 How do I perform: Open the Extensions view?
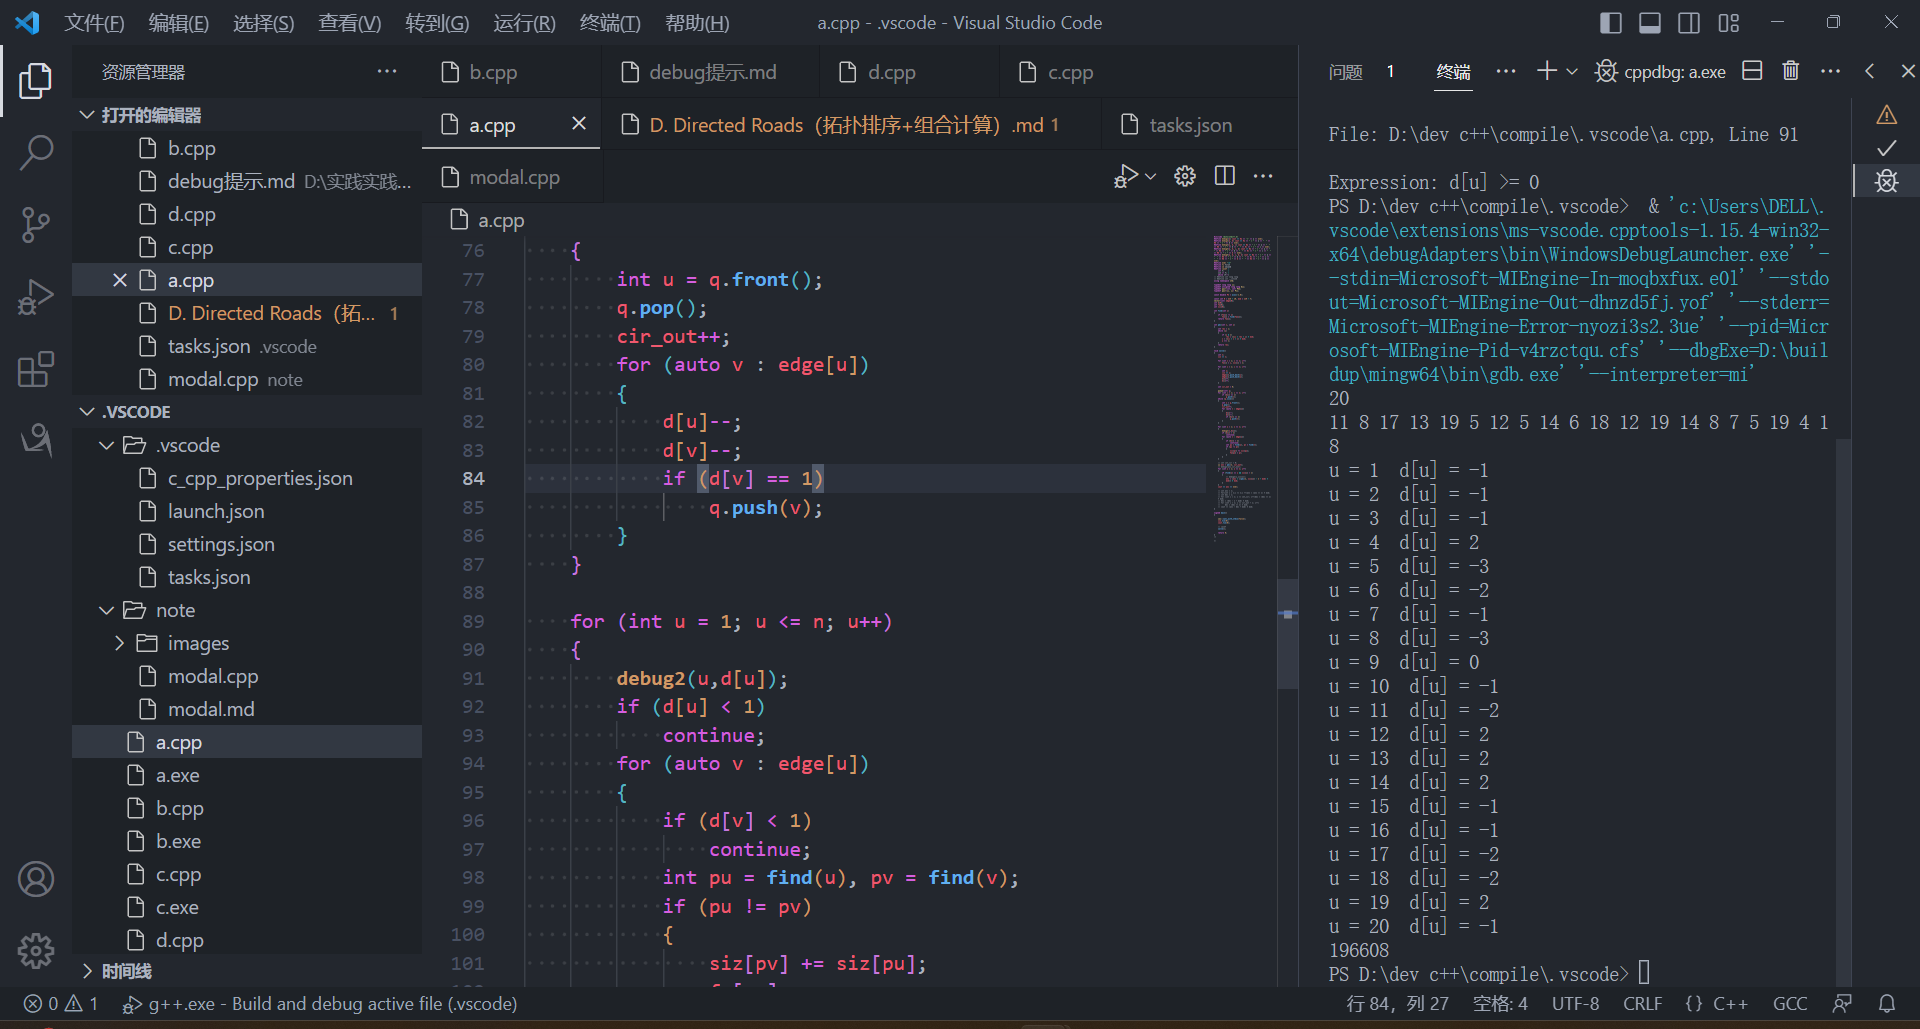coord(36,369)
